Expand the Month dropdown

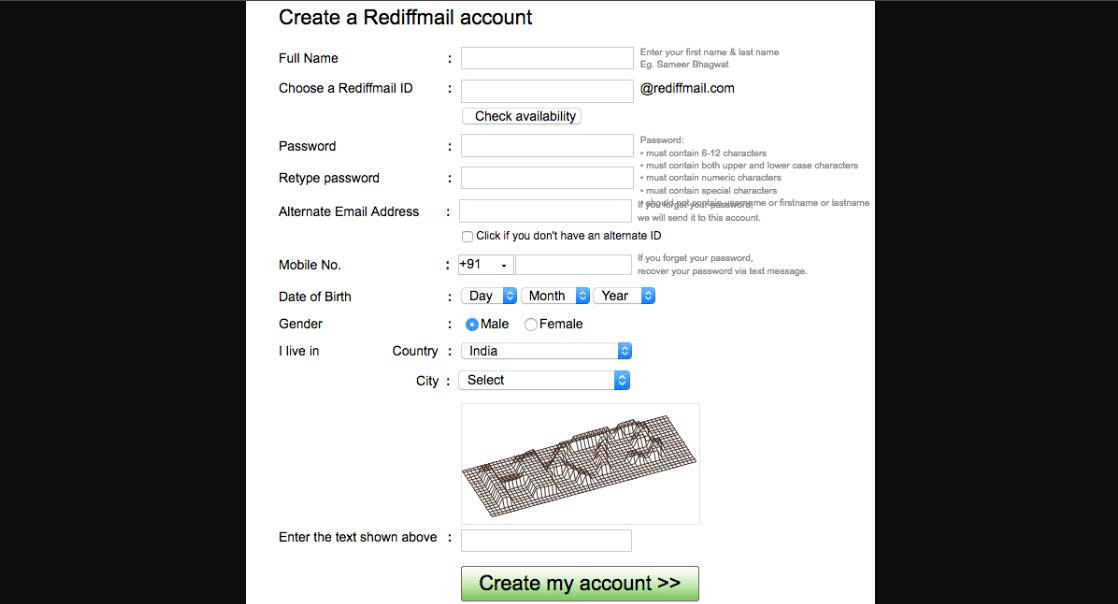[x=555, y=296]
